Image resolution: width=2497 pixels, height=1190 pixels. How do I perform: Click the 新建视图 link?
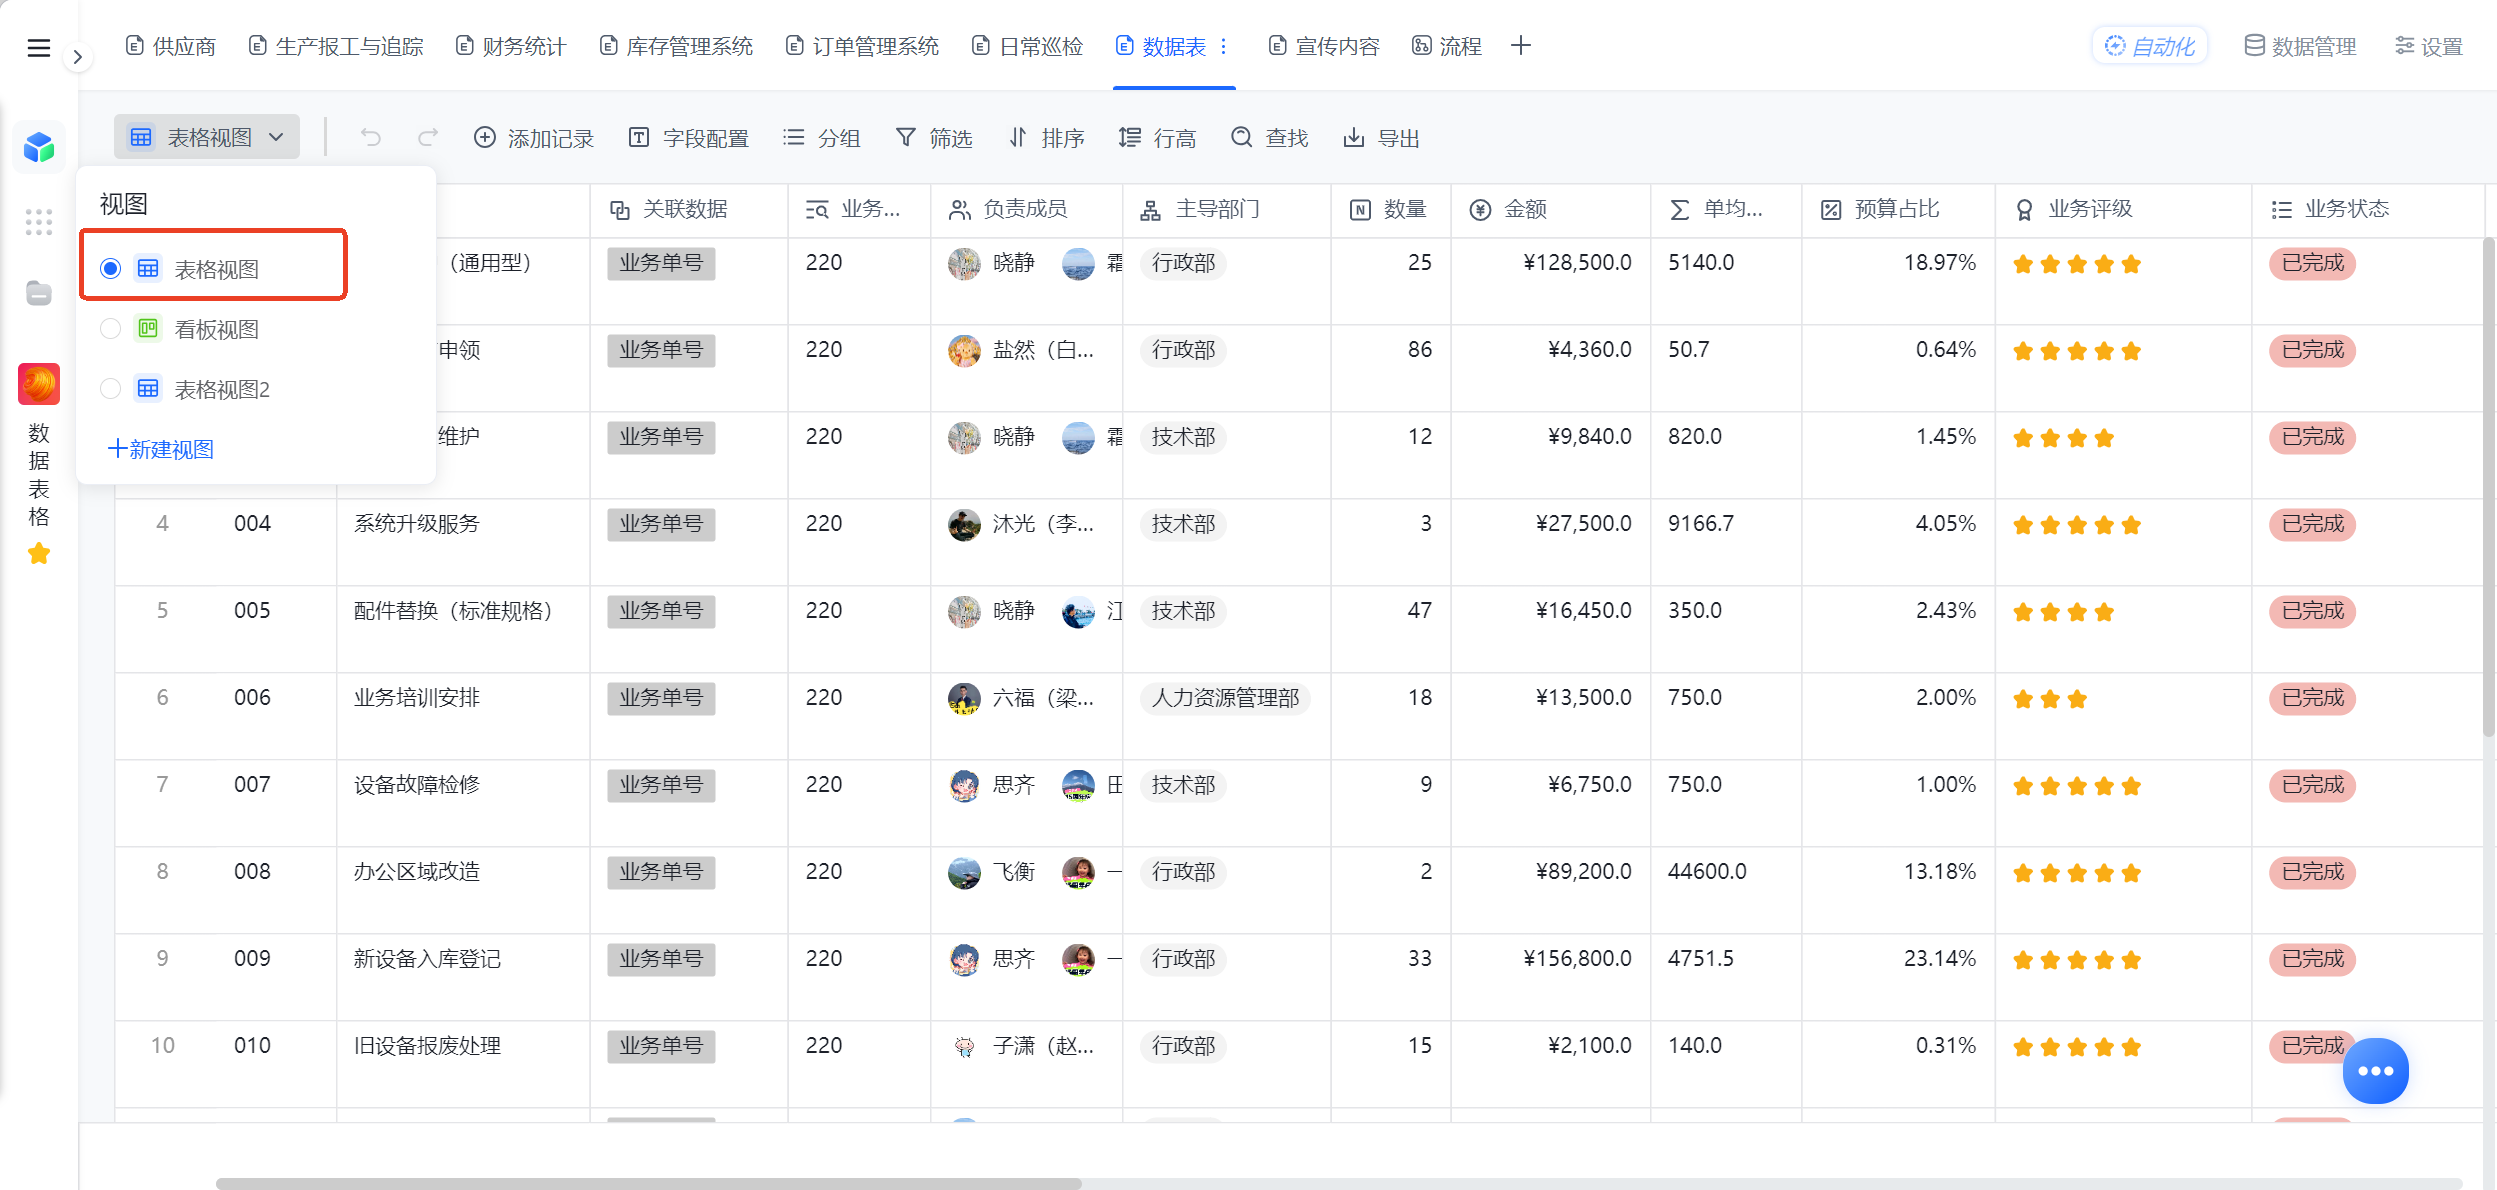[x=161, y=449]
